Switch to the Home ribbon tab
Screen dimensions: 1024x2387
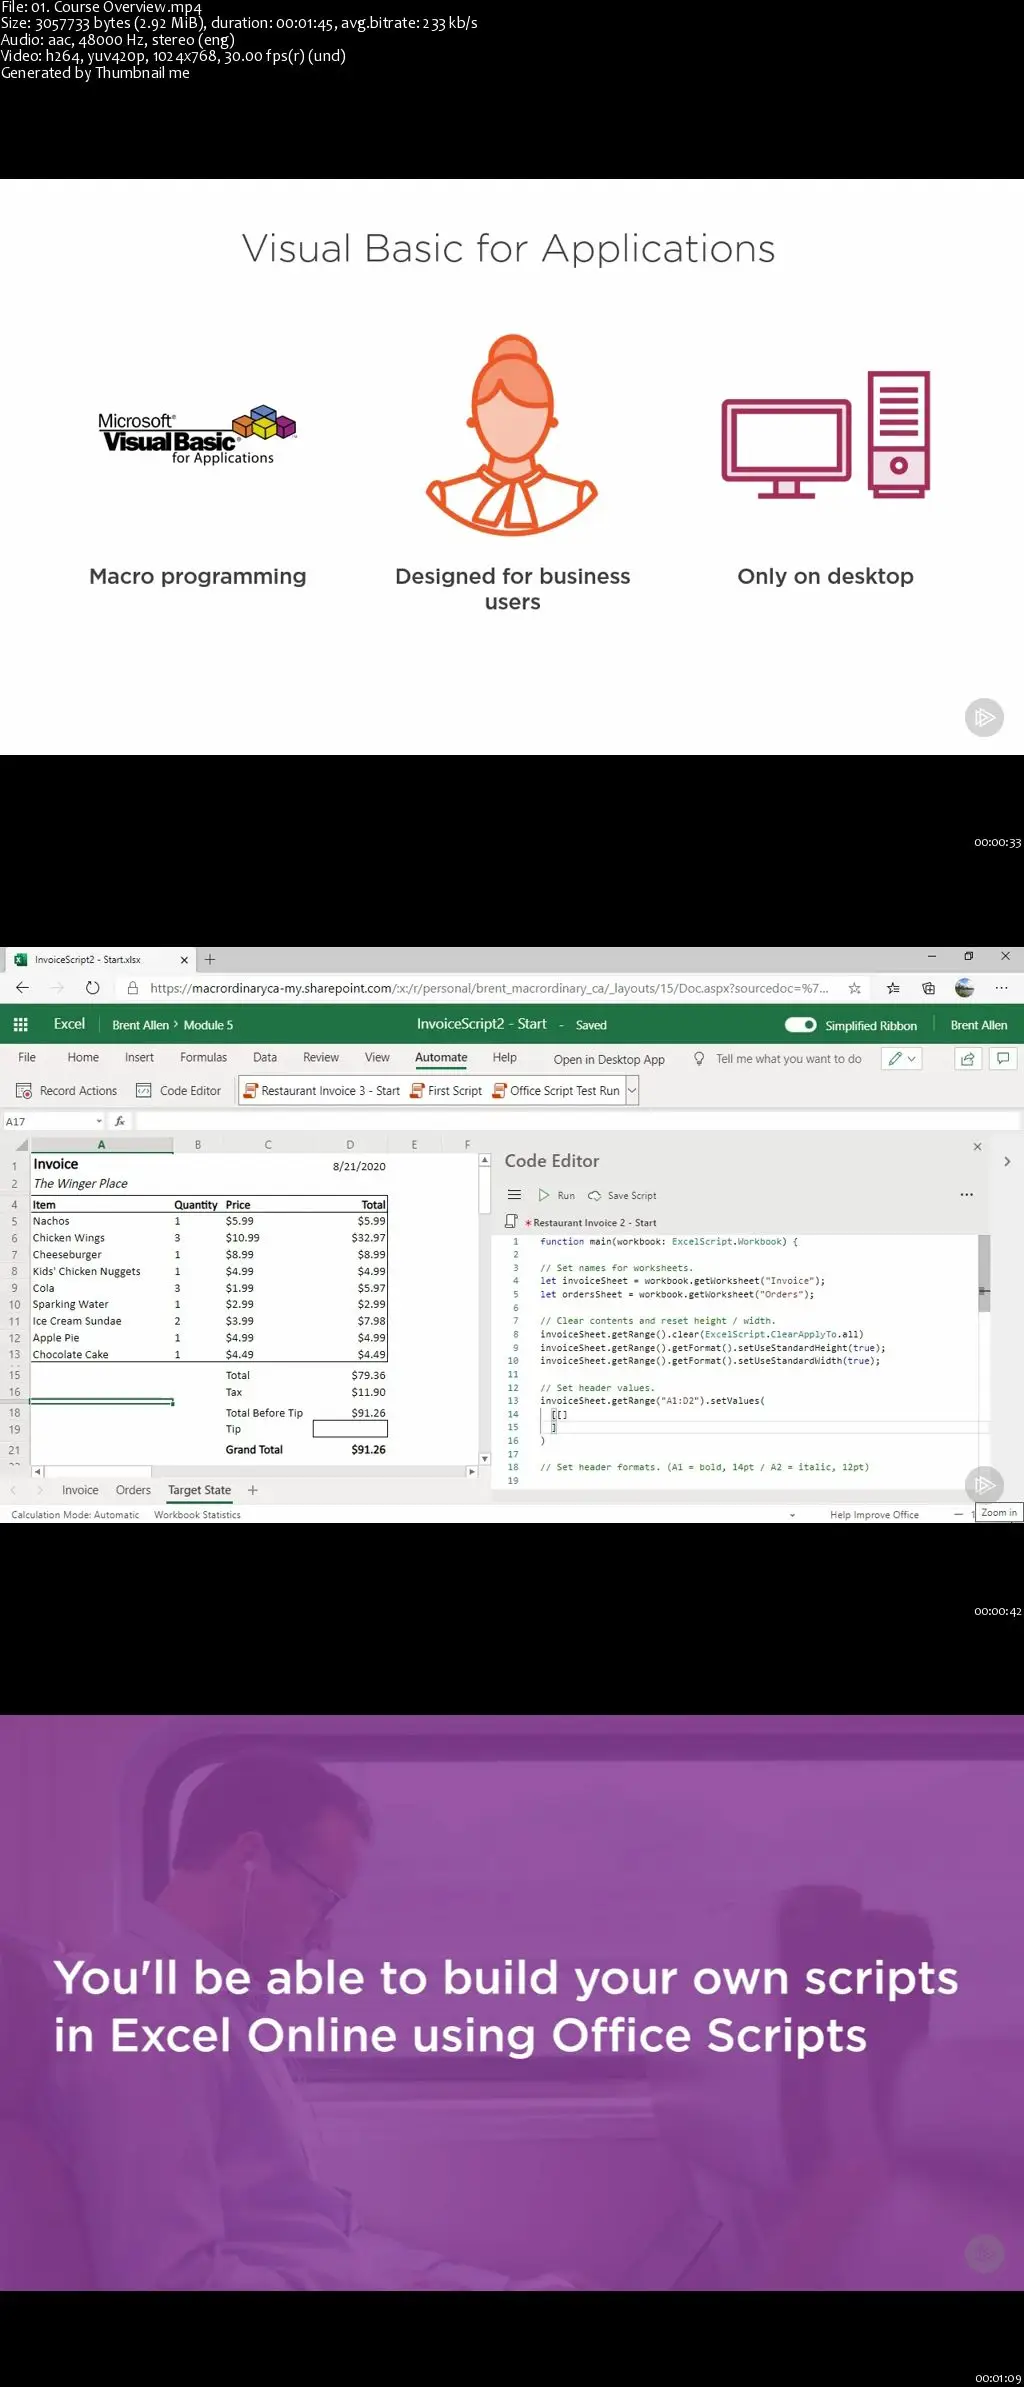tap(83, 1058)
